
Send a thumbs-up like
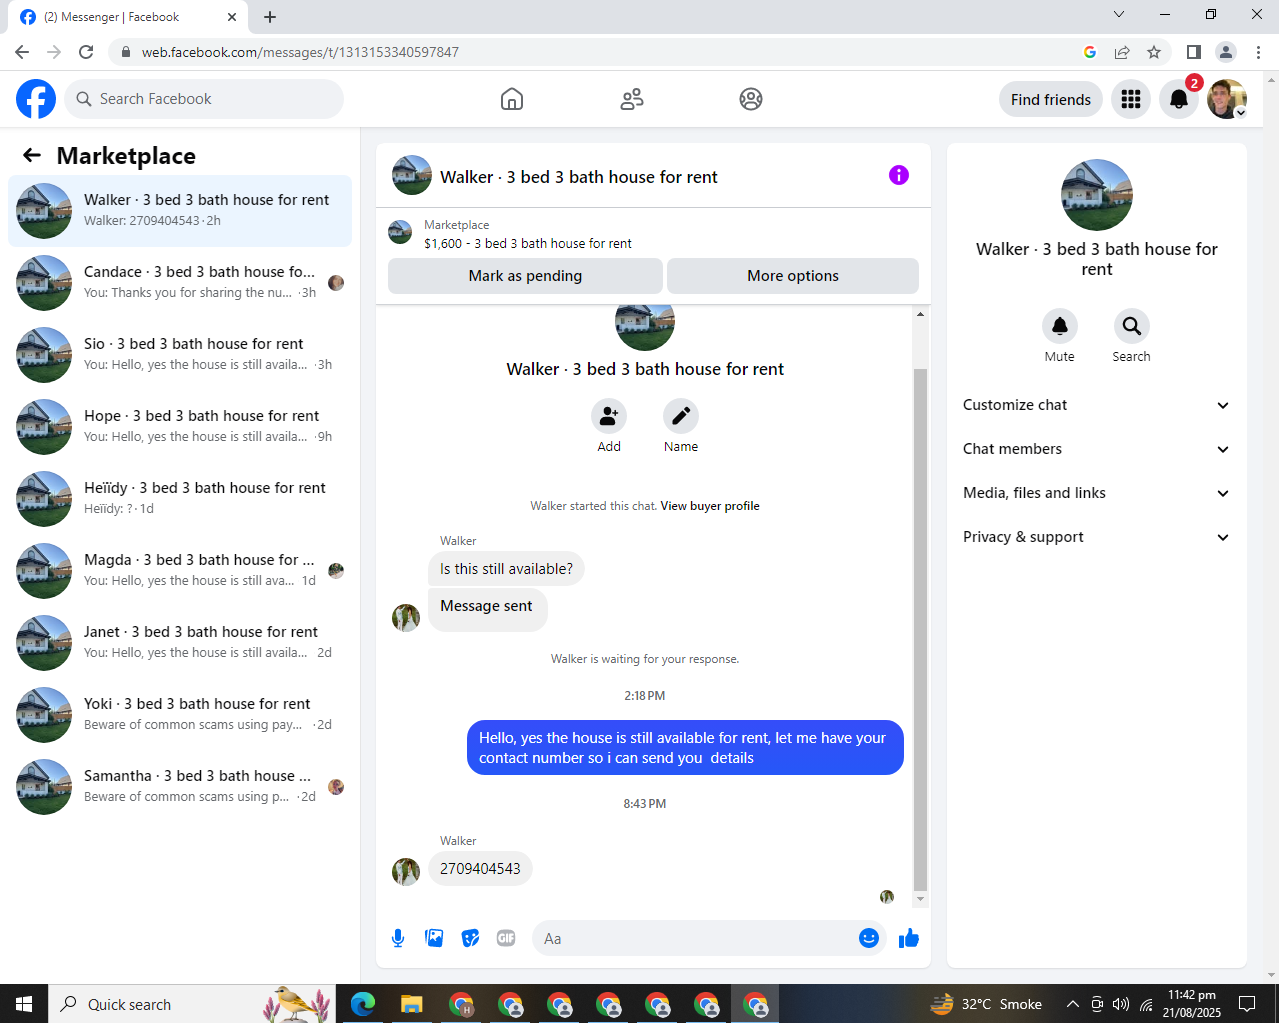[909, 938]
